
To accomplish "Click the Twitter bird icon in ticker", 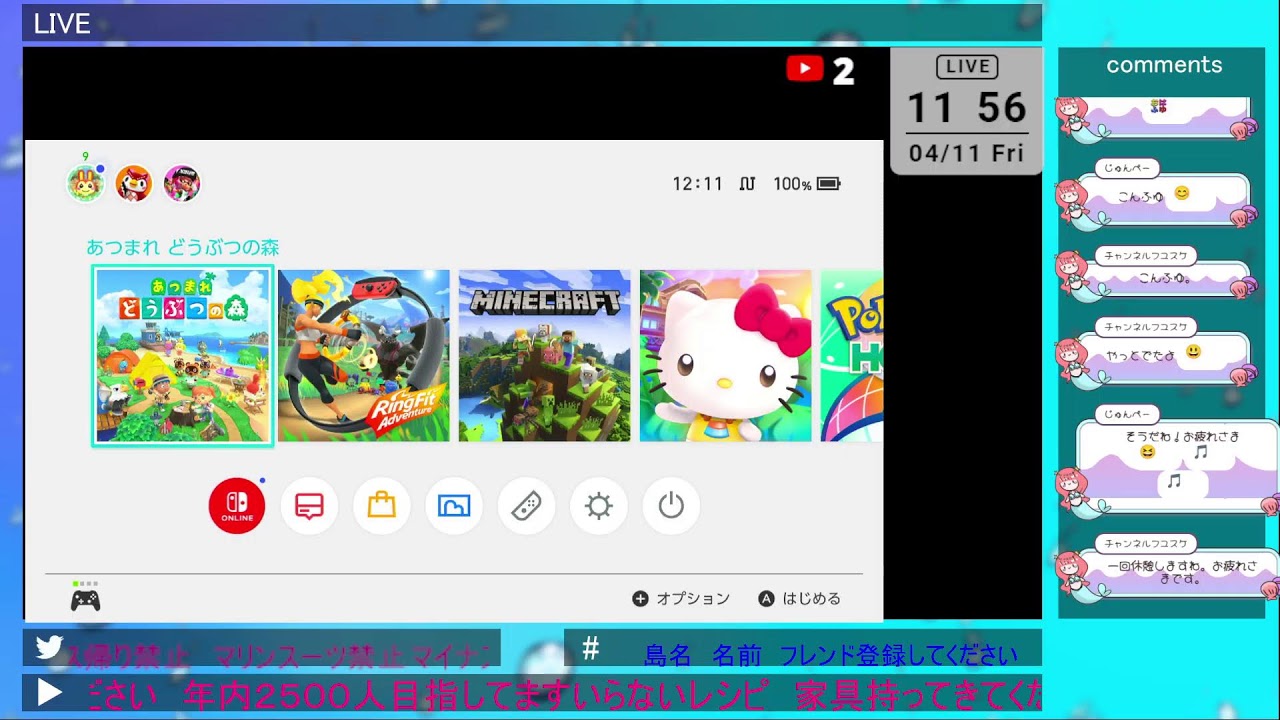I will click(49, 648).
